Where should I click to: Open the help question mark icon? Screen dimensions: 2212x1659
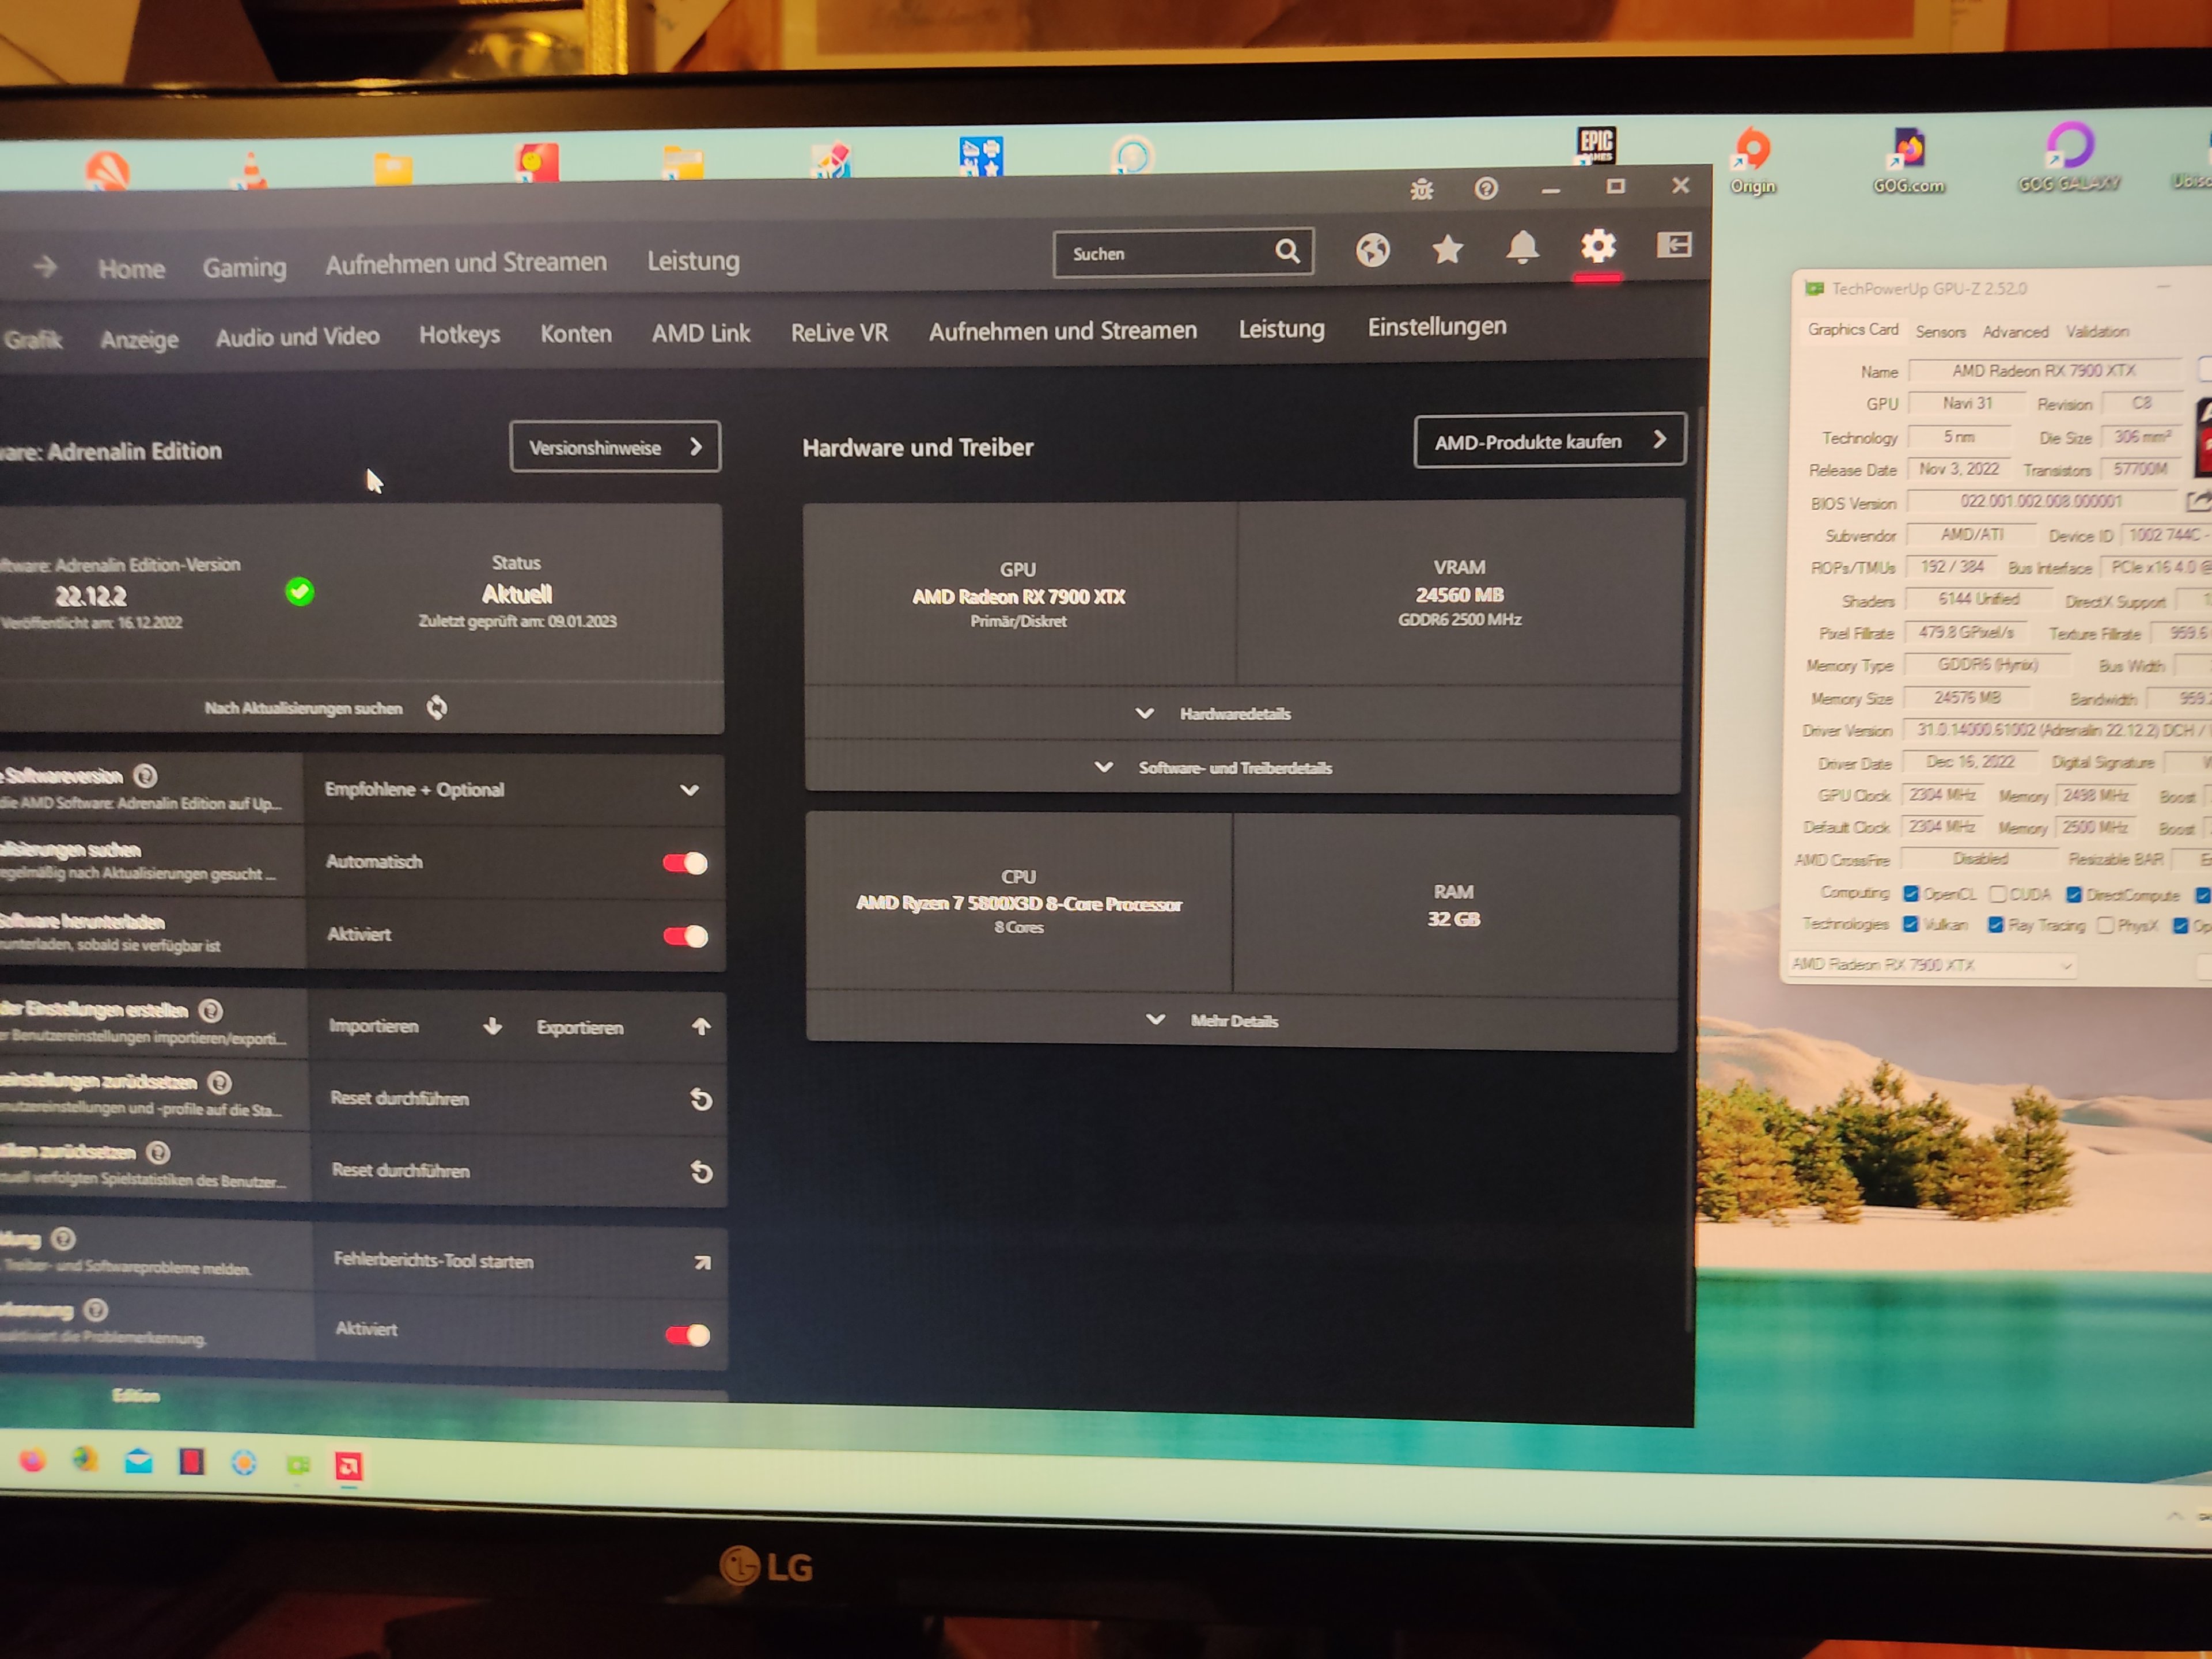1485,188
